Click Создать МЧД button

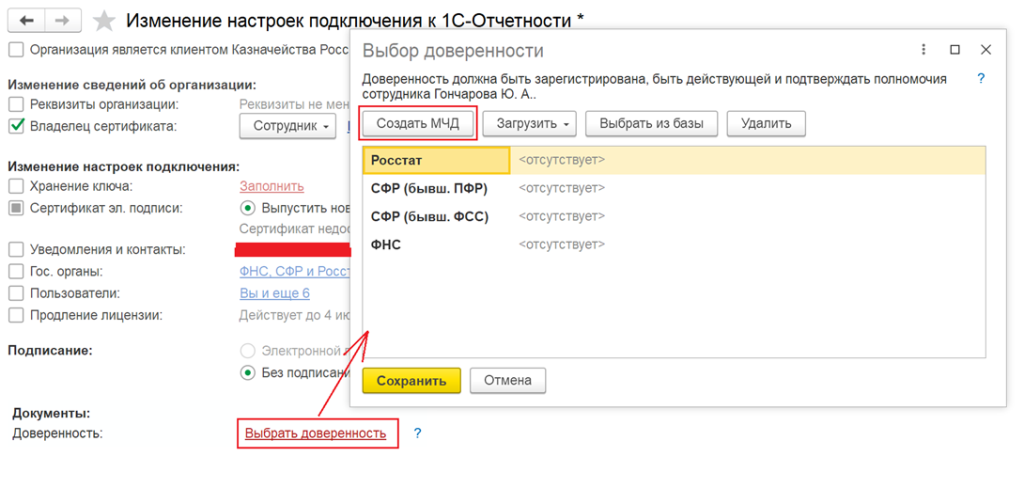418,123
